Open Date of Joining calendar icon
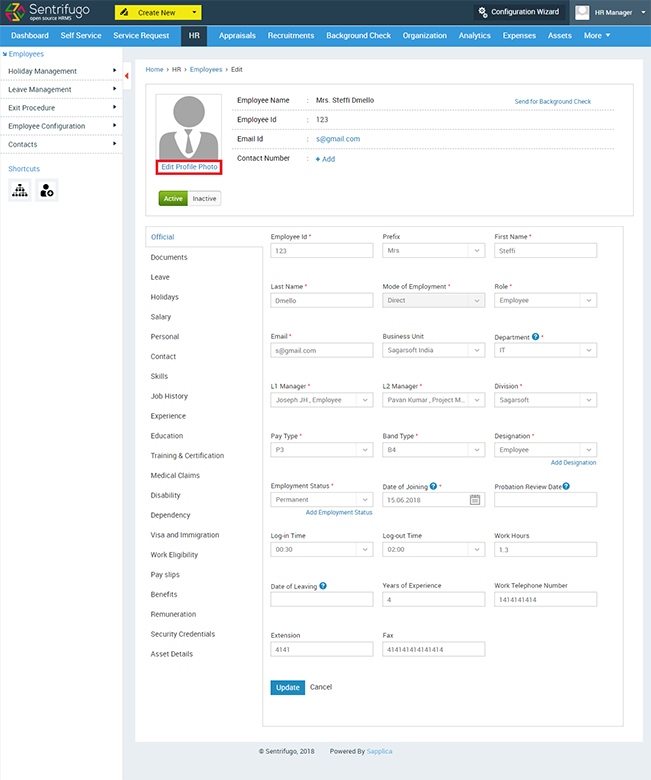651x780 pixels. [475, 499]
